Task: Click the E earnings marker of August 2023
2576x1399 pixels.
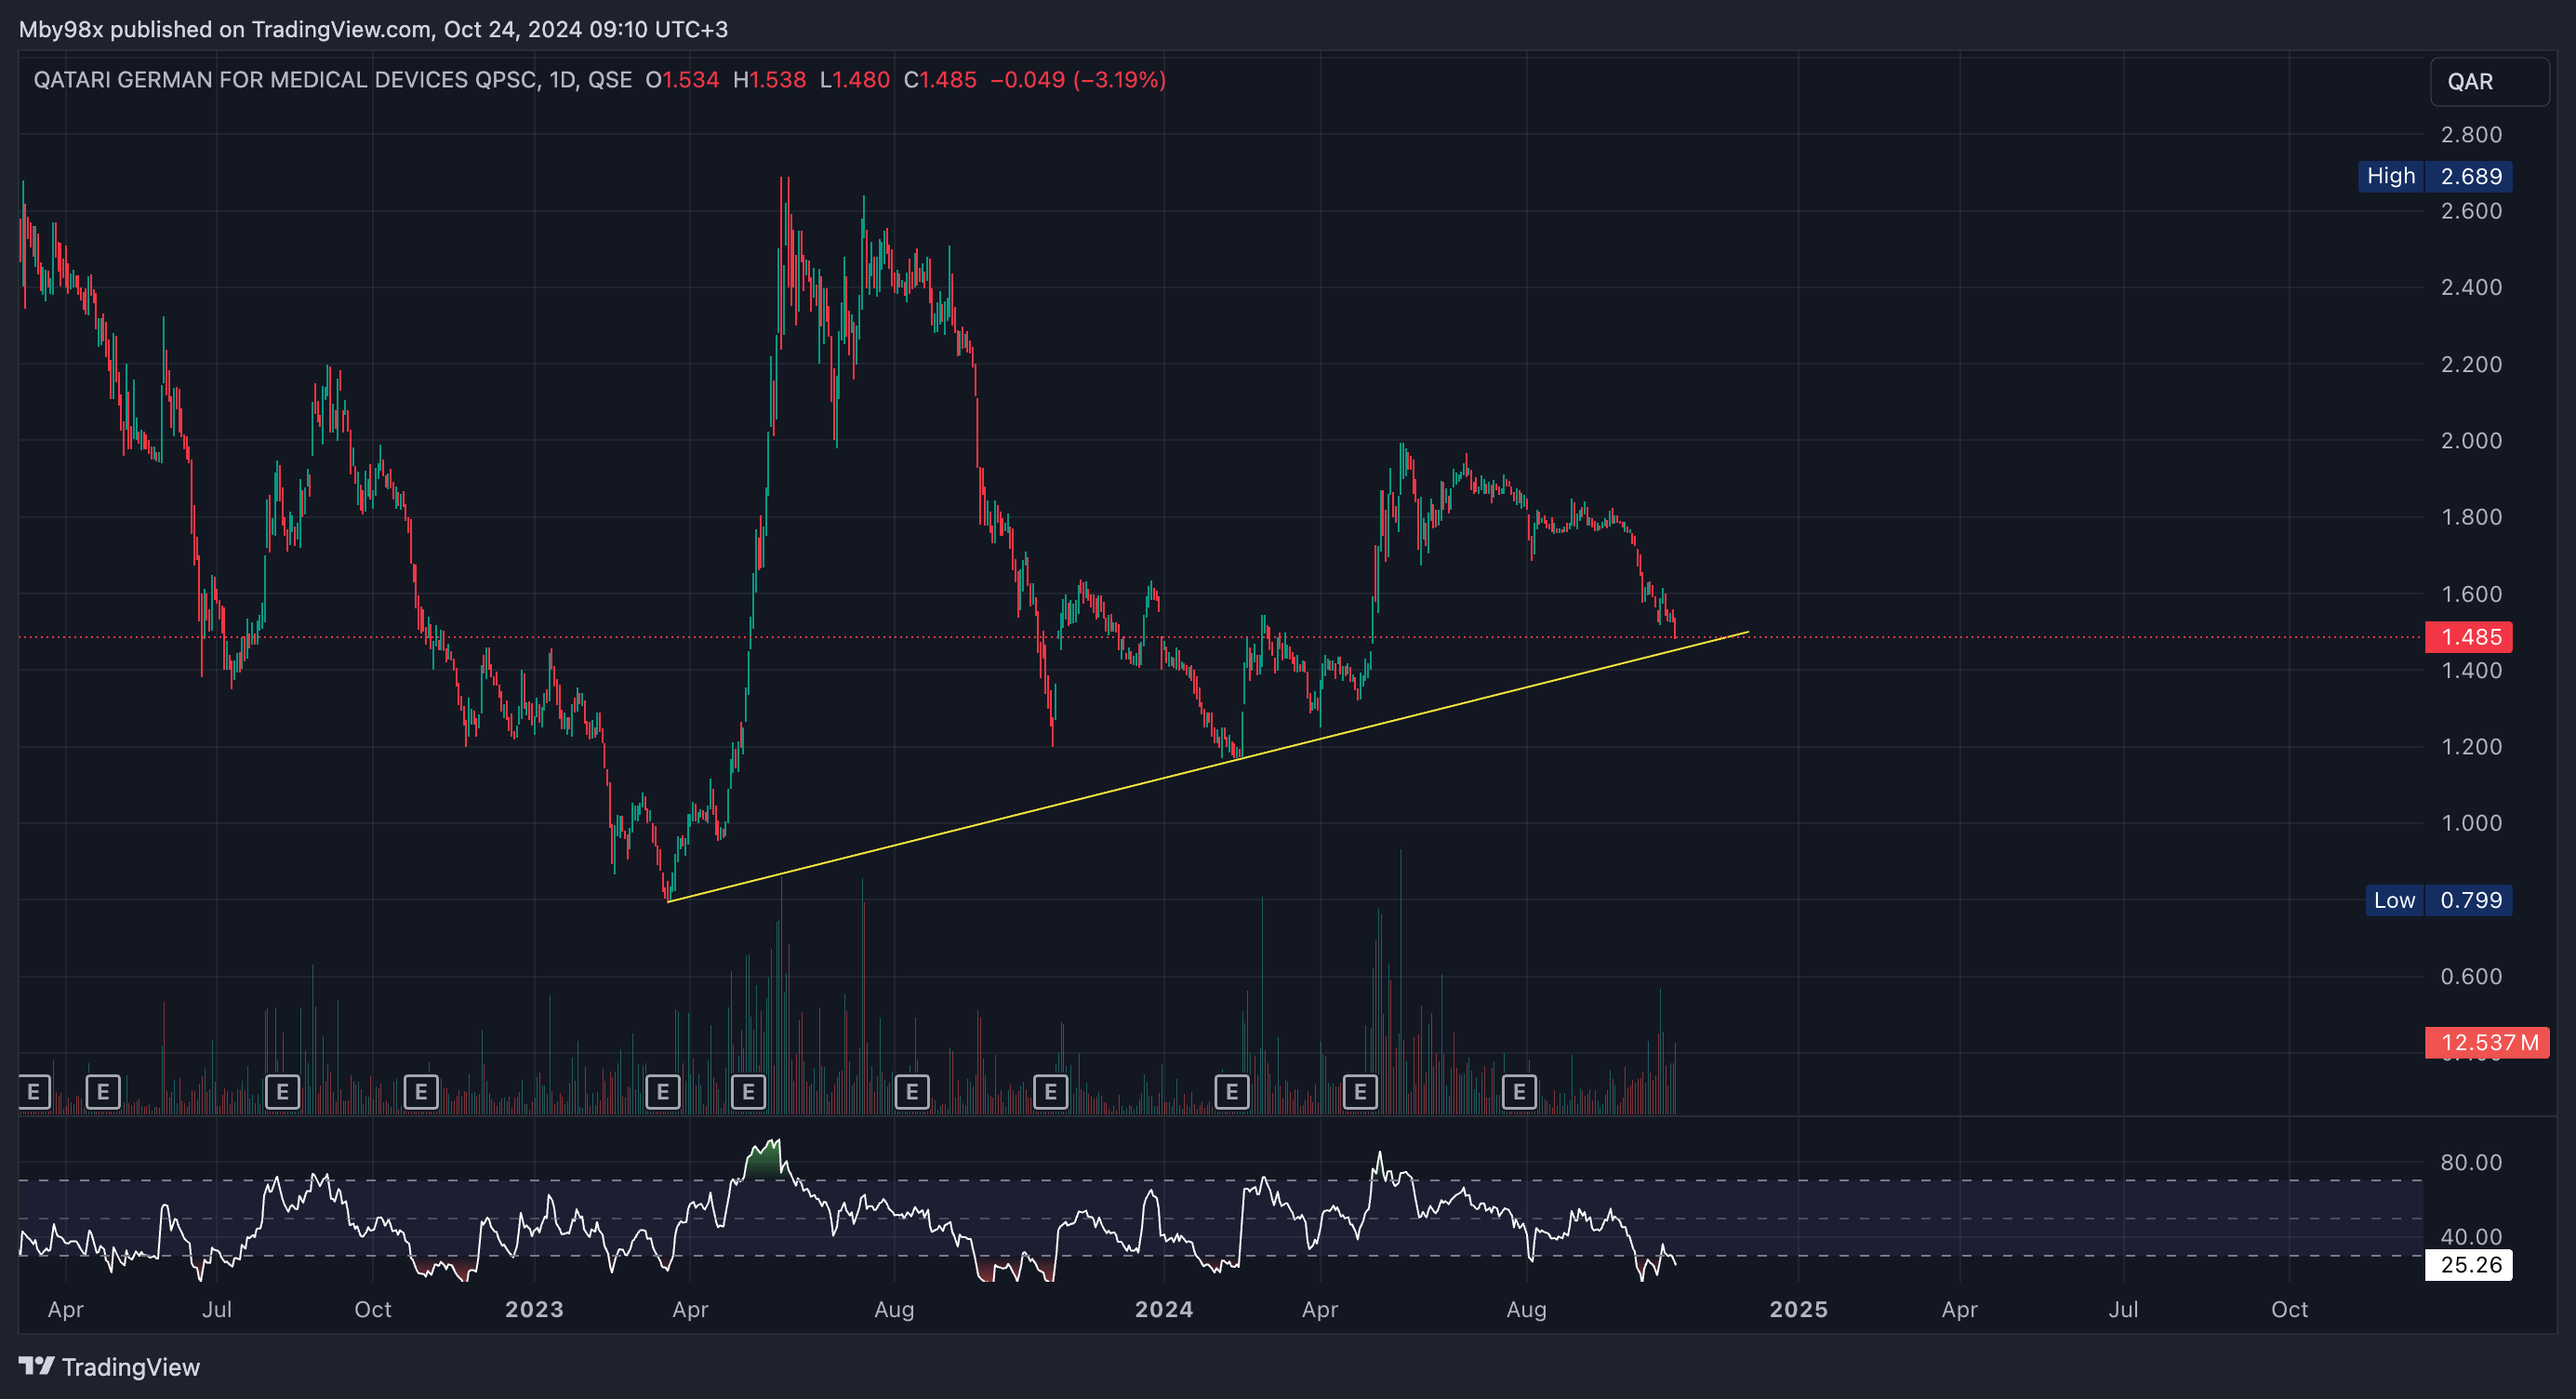Action: [x=912, y=1092]
